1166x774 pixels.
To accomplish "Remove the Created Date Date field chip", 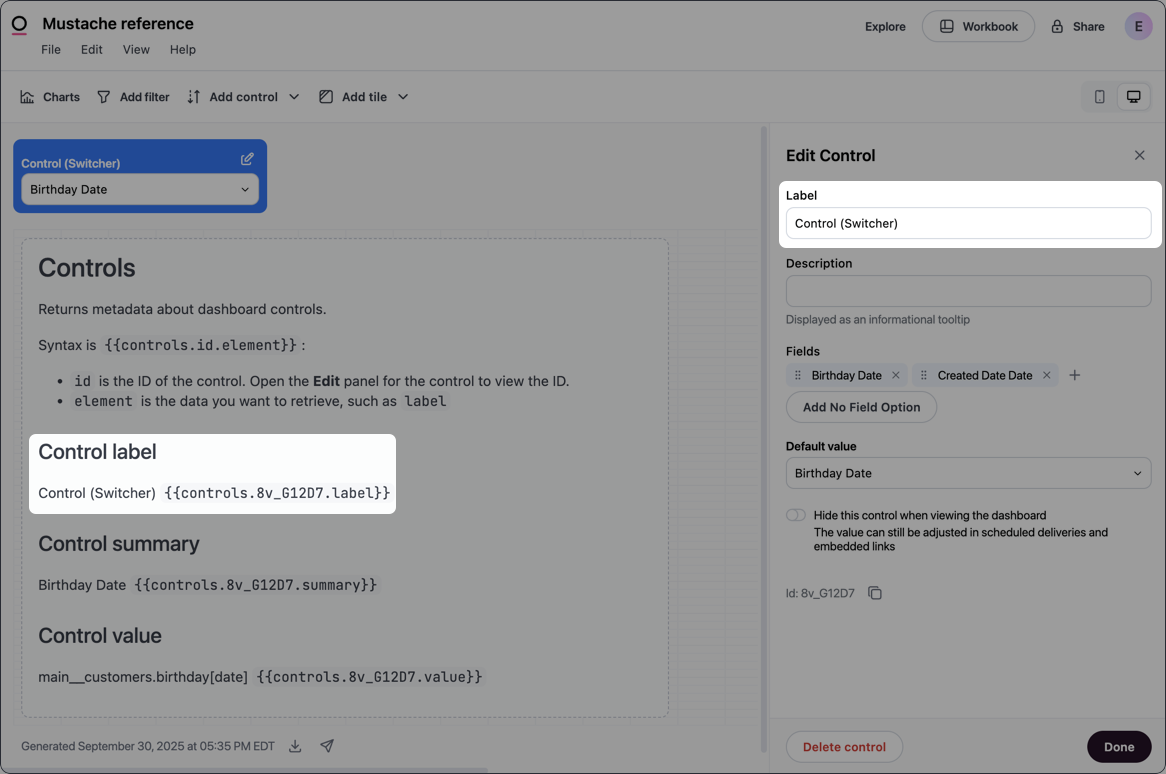I will (1046, 374).
